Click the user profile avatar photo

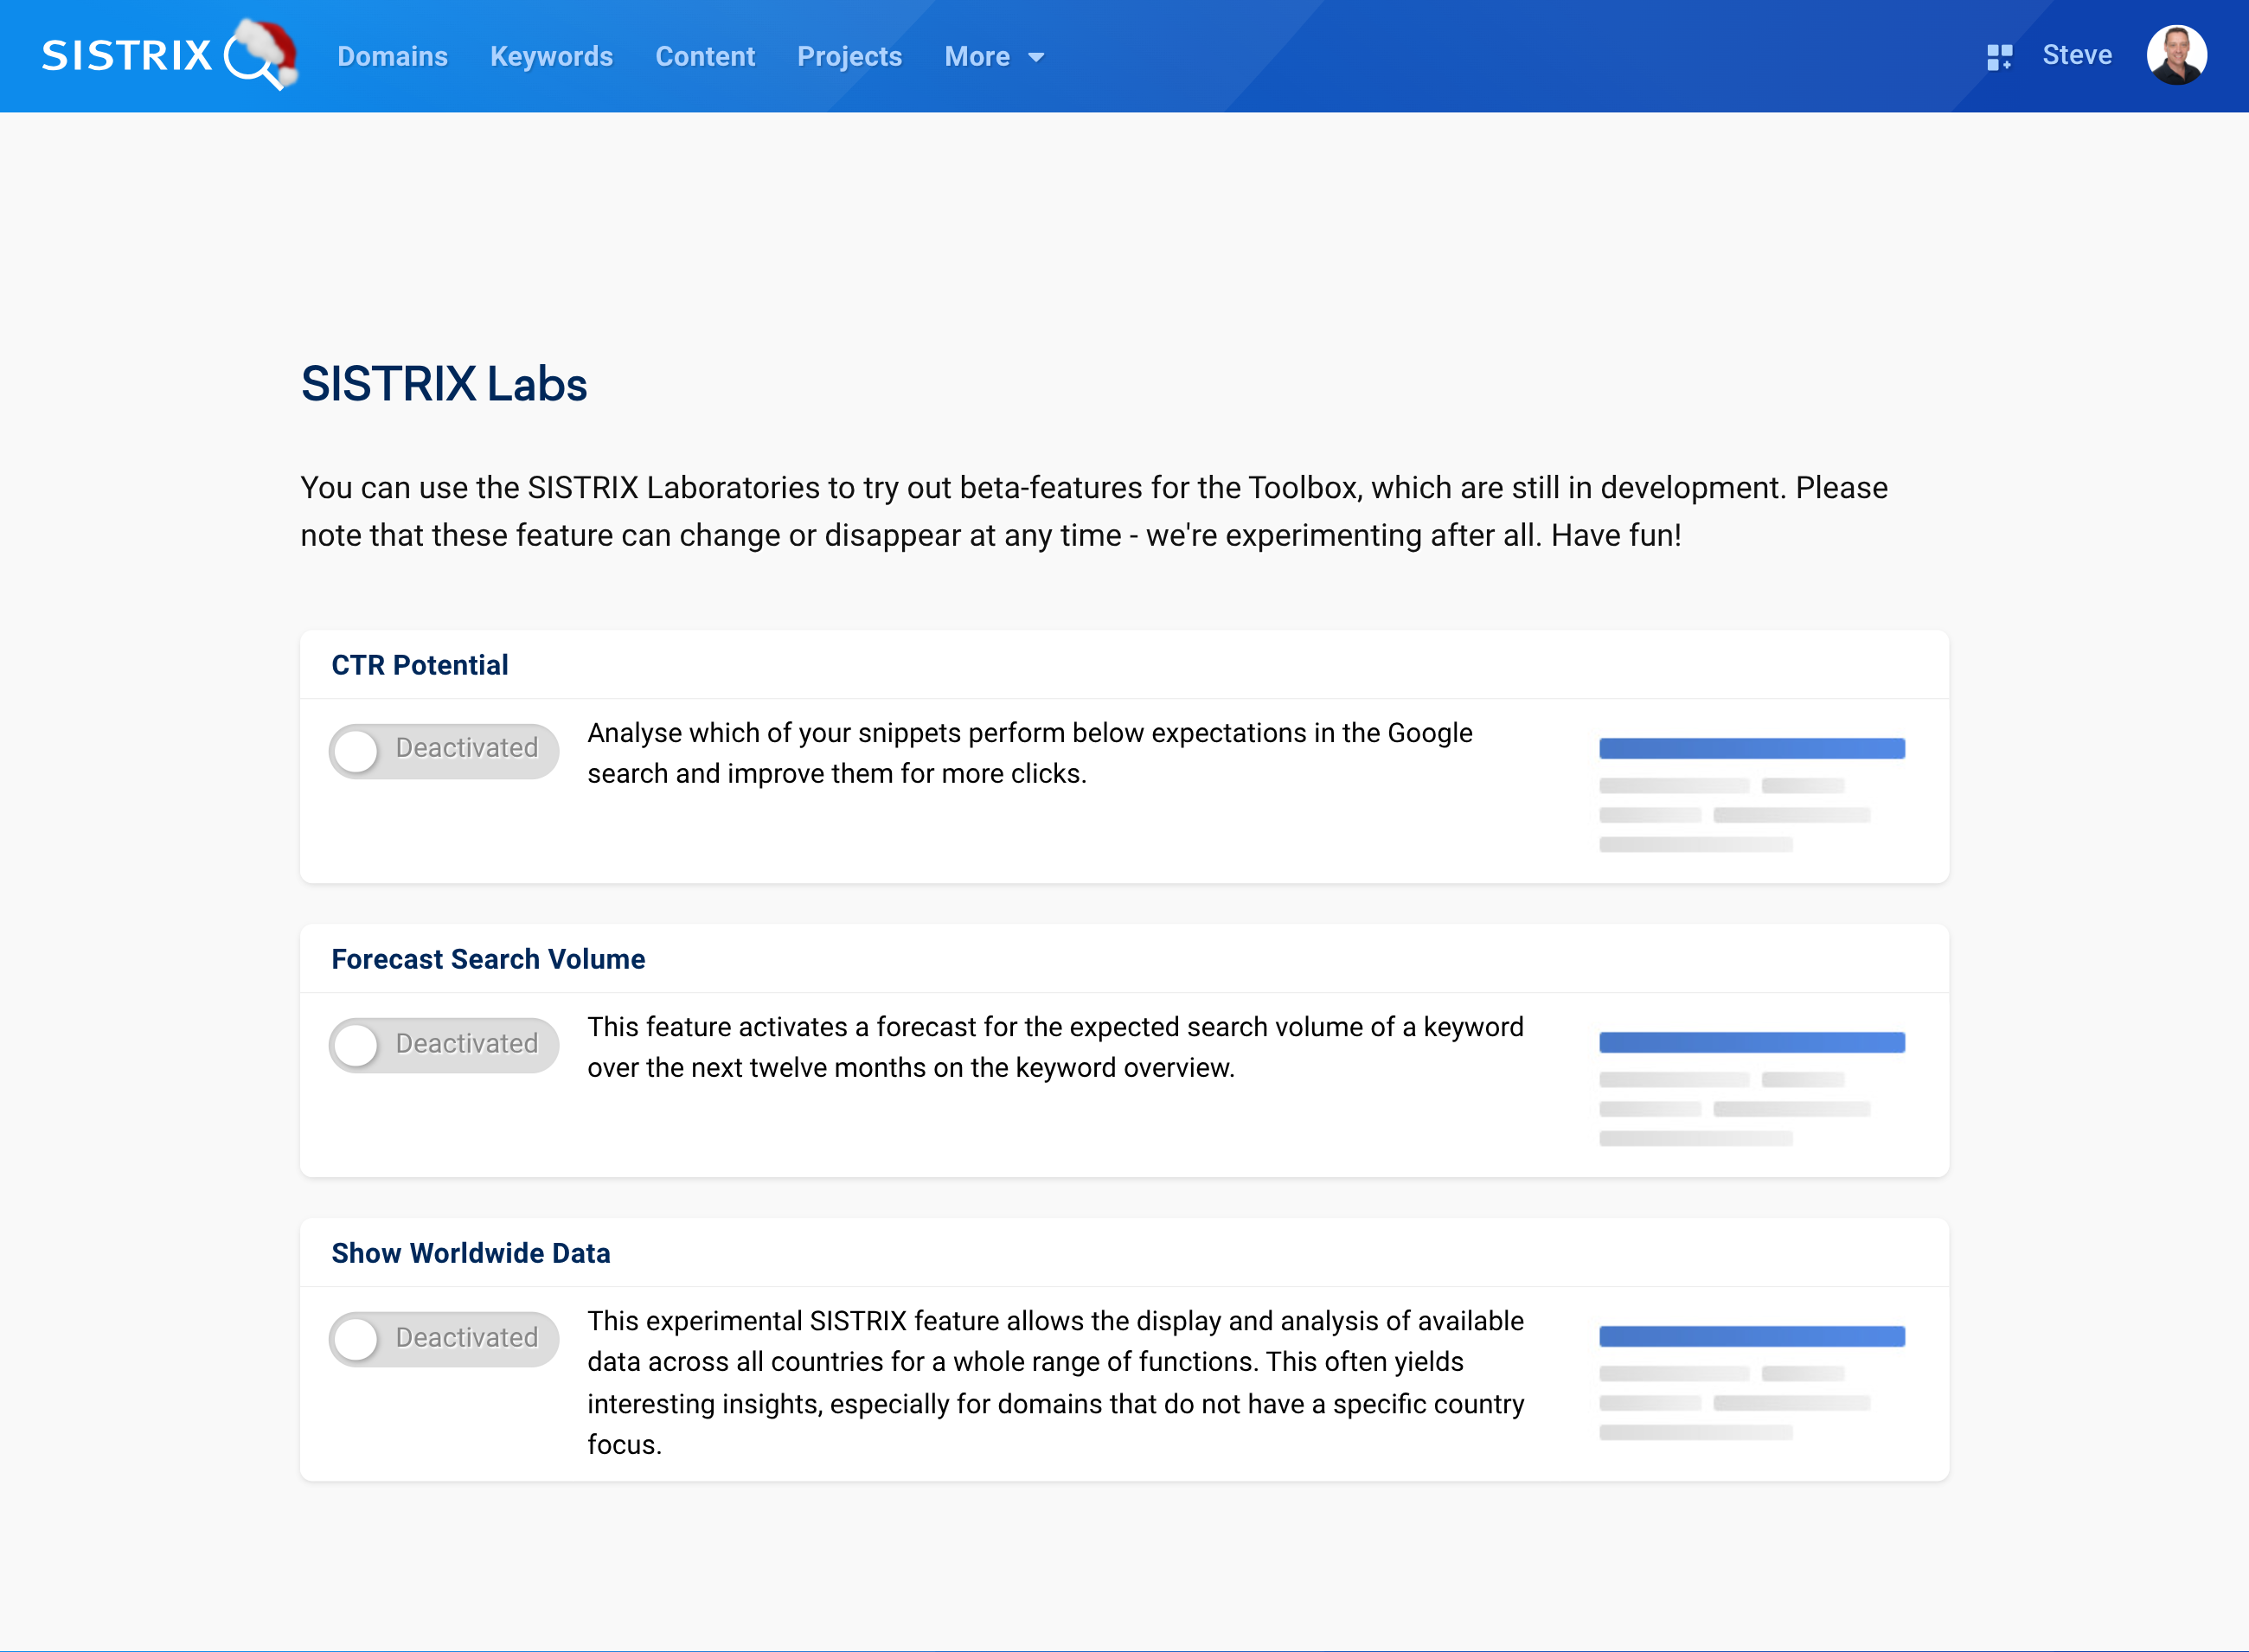[2176, 56]
